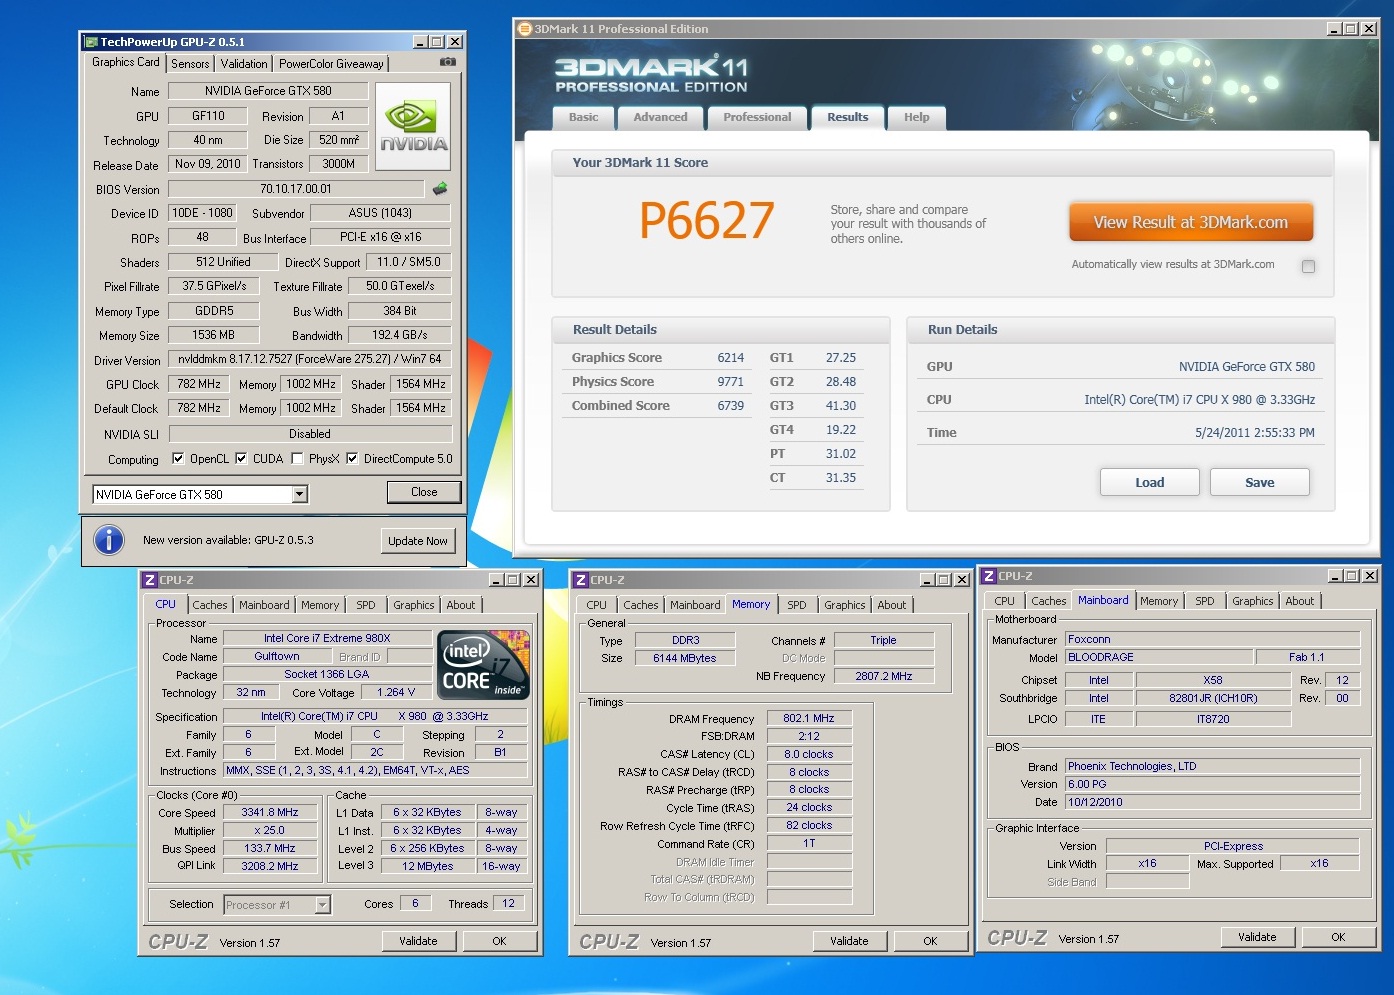Screen dimensions: 1394x995
Task: Open the Help tab in 3DMark
Action: tap(917, 117)
